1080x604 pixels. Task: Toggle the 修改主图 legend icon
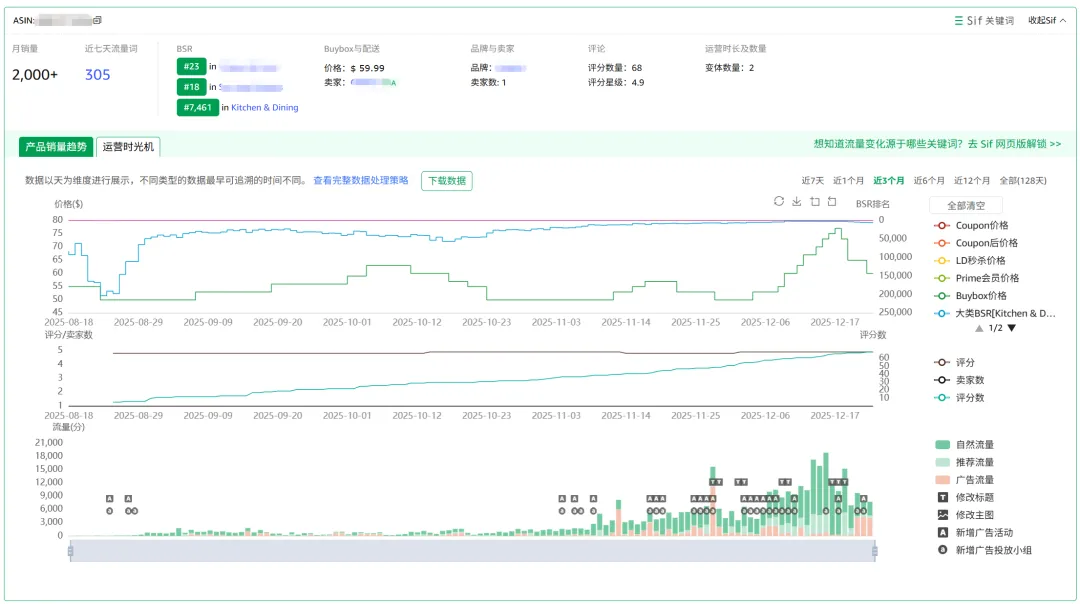pyautogui.click(x=942, y=514)
